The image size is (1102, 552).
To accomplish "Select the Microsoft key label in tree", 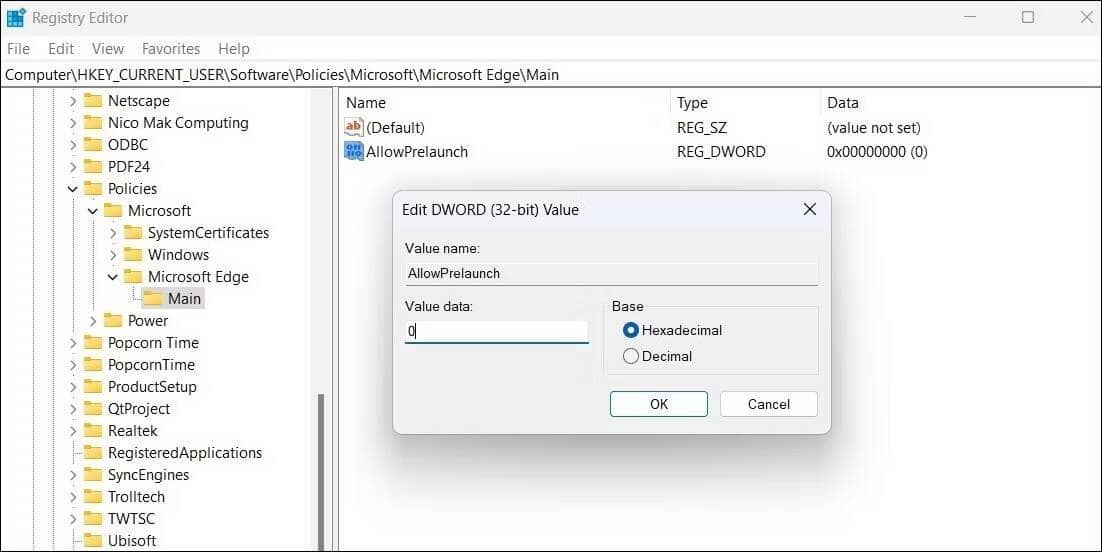I will (160, 211).
